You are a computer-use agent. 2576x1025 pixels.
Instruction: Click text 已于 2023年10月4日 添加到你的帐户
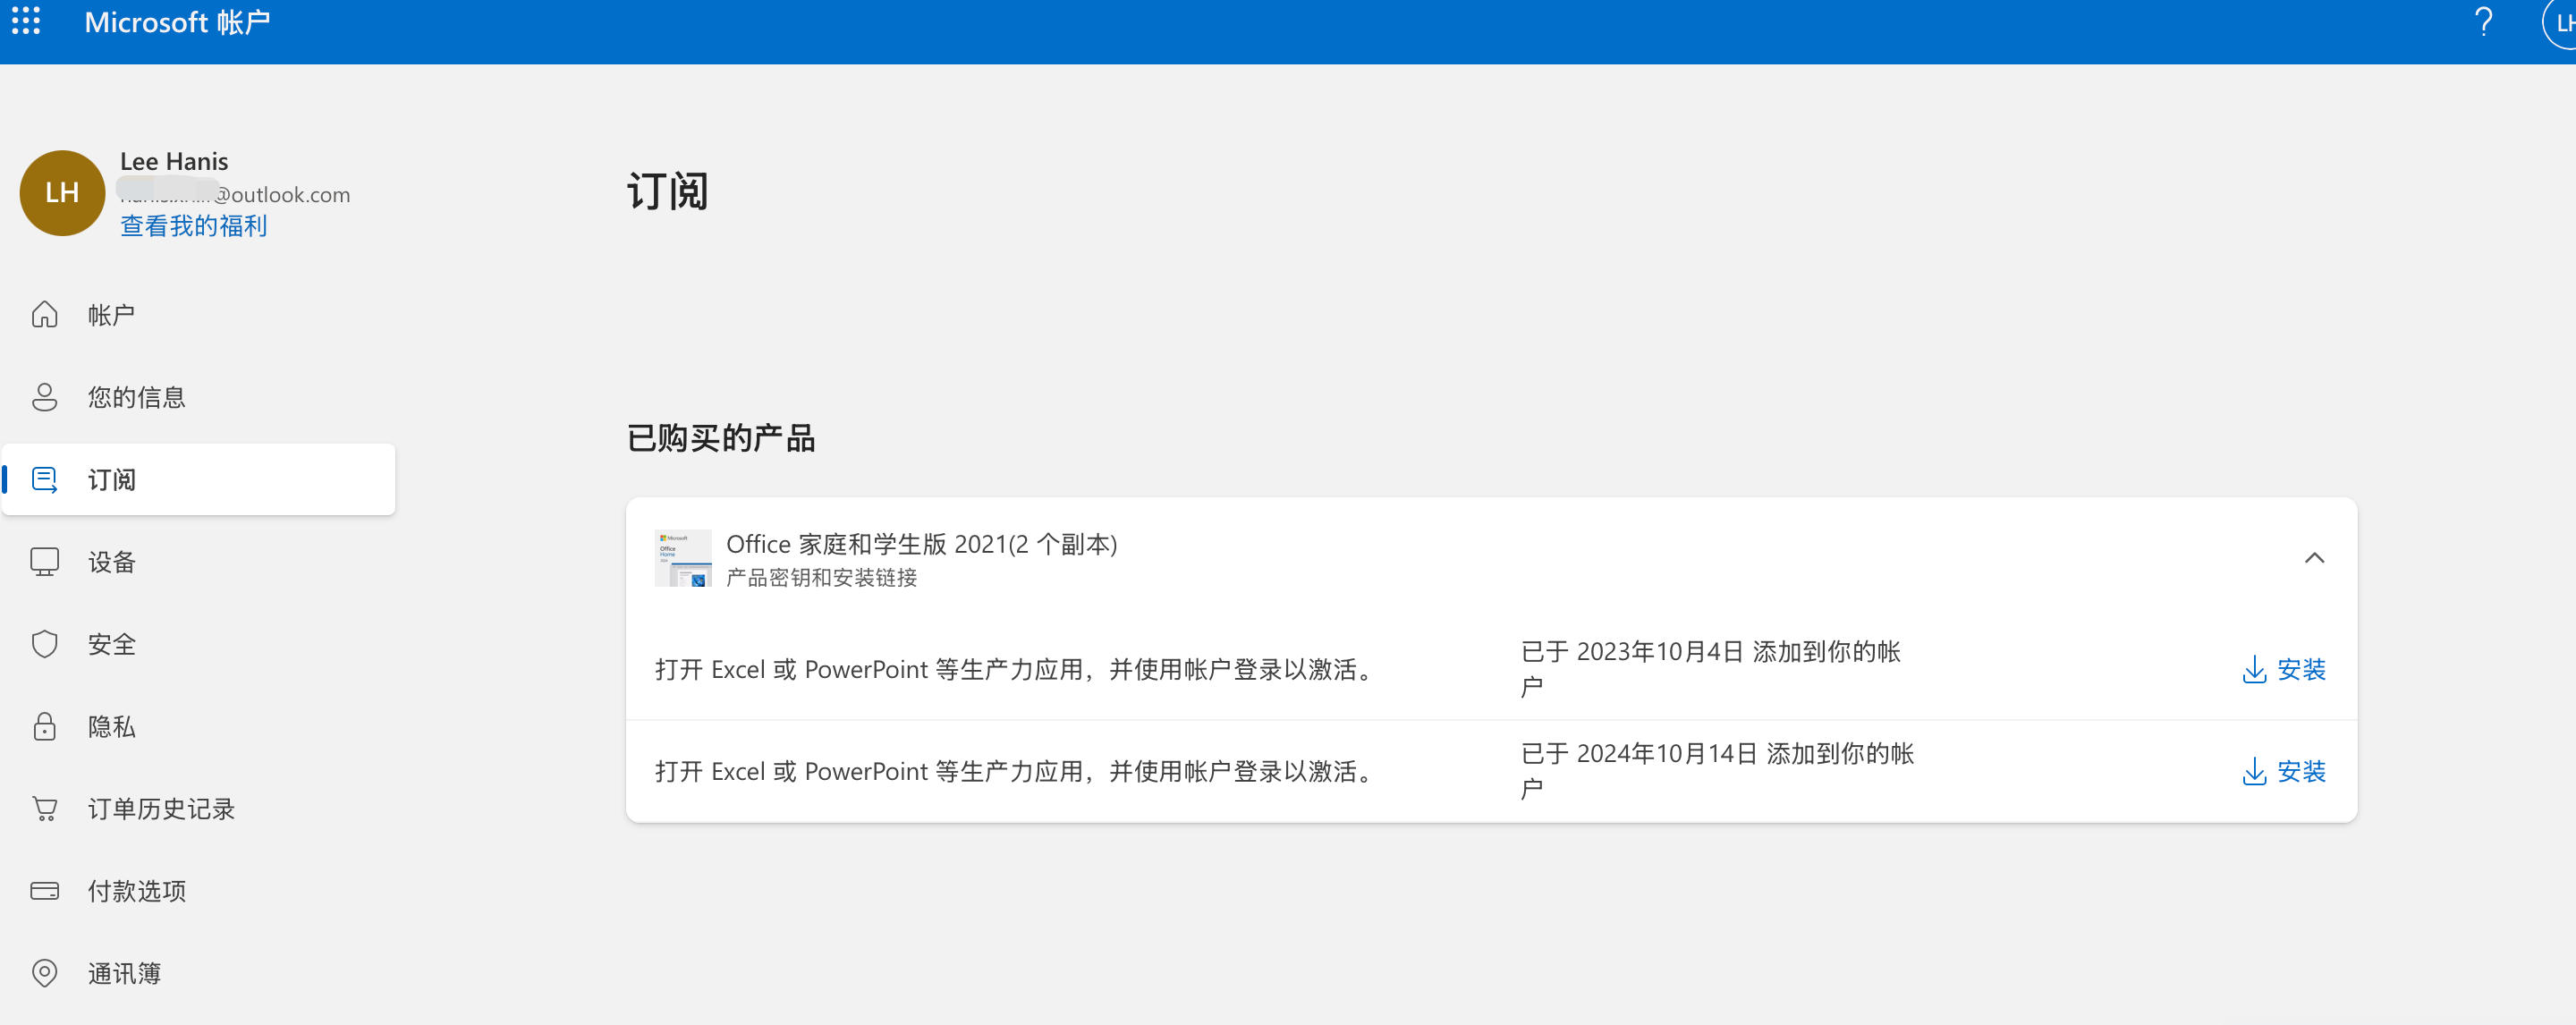(x=1710, y=669)
